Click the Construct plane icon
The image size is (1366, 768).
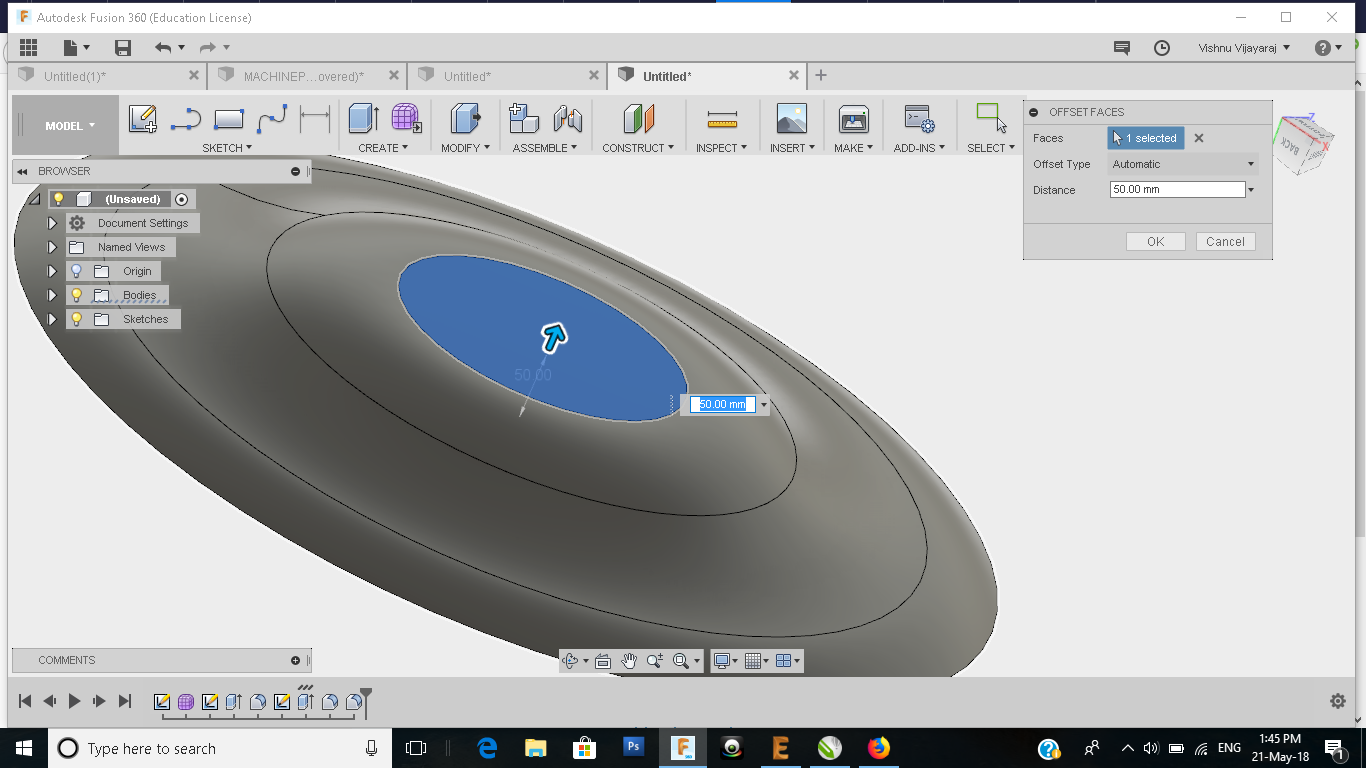[x=638, y=119]
